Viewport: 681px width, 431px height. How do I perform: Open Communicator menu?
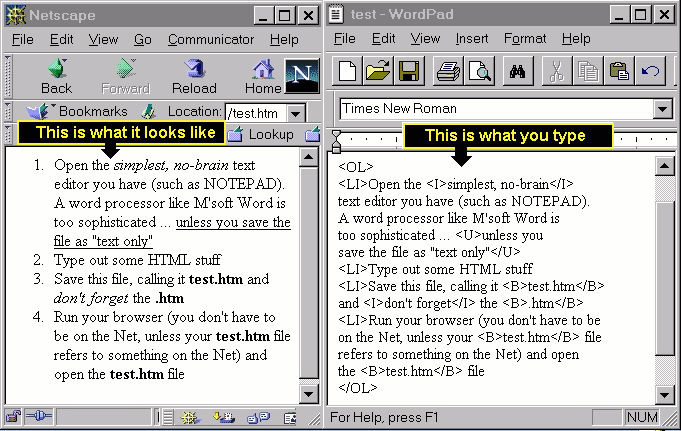pyautogui.click(x=211, y=40)
